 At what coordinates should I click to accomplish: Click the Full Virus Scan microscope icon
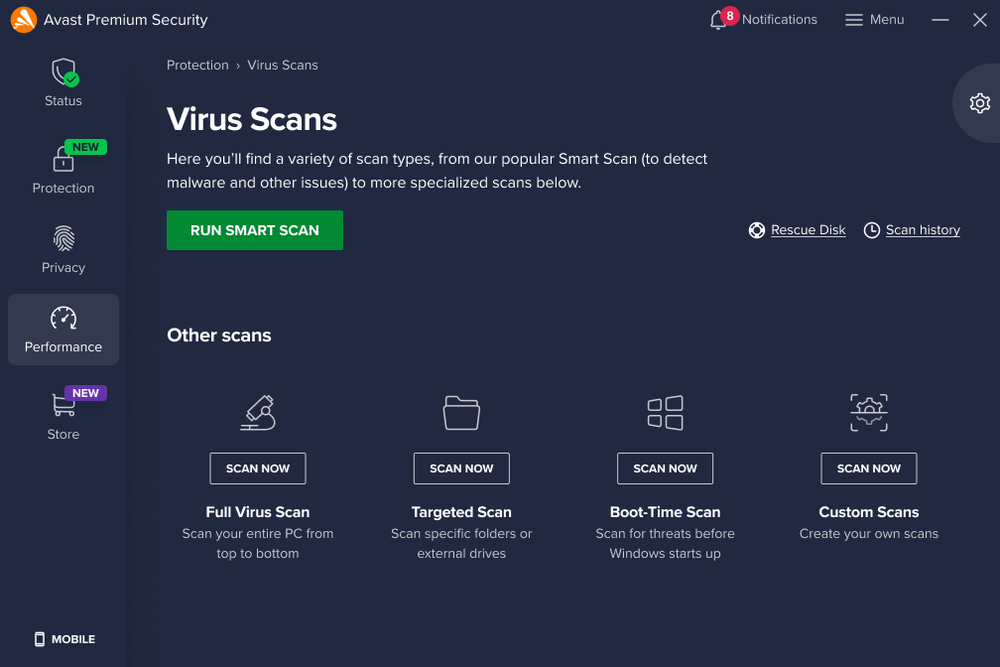click(x=257, y=412)
